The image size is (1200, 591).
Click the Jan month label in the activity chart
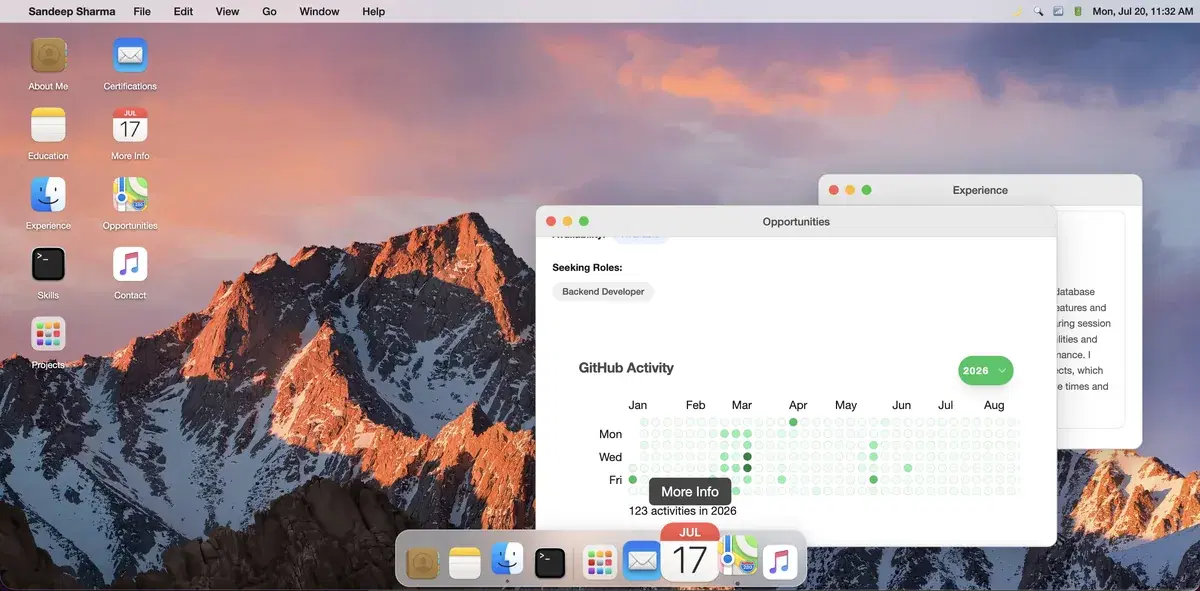point(637,405)
